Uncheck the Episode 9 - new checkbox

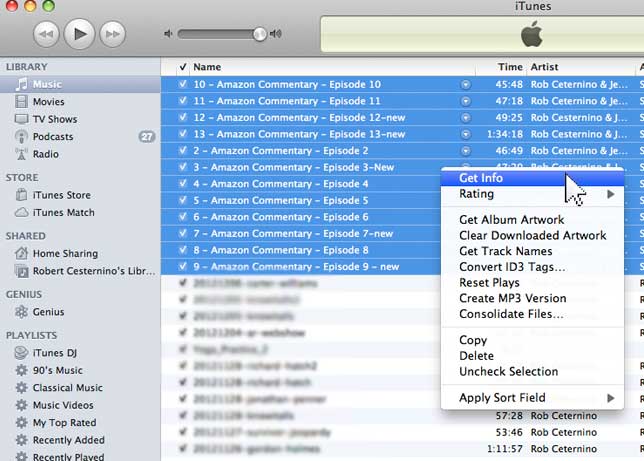click(x=183, y=266)
